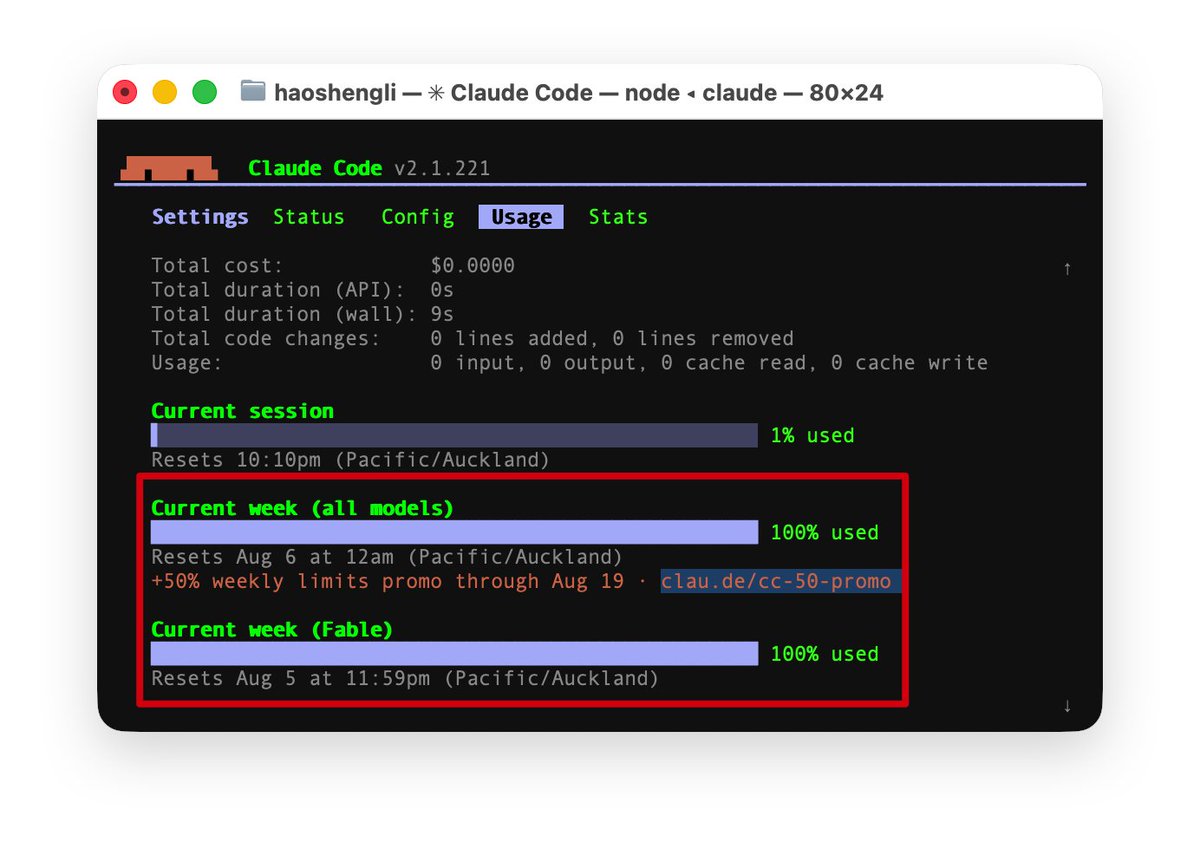Click the Settings heading label
The image size is (1200, 862).
pyautogui.click(x=200, y=217)
